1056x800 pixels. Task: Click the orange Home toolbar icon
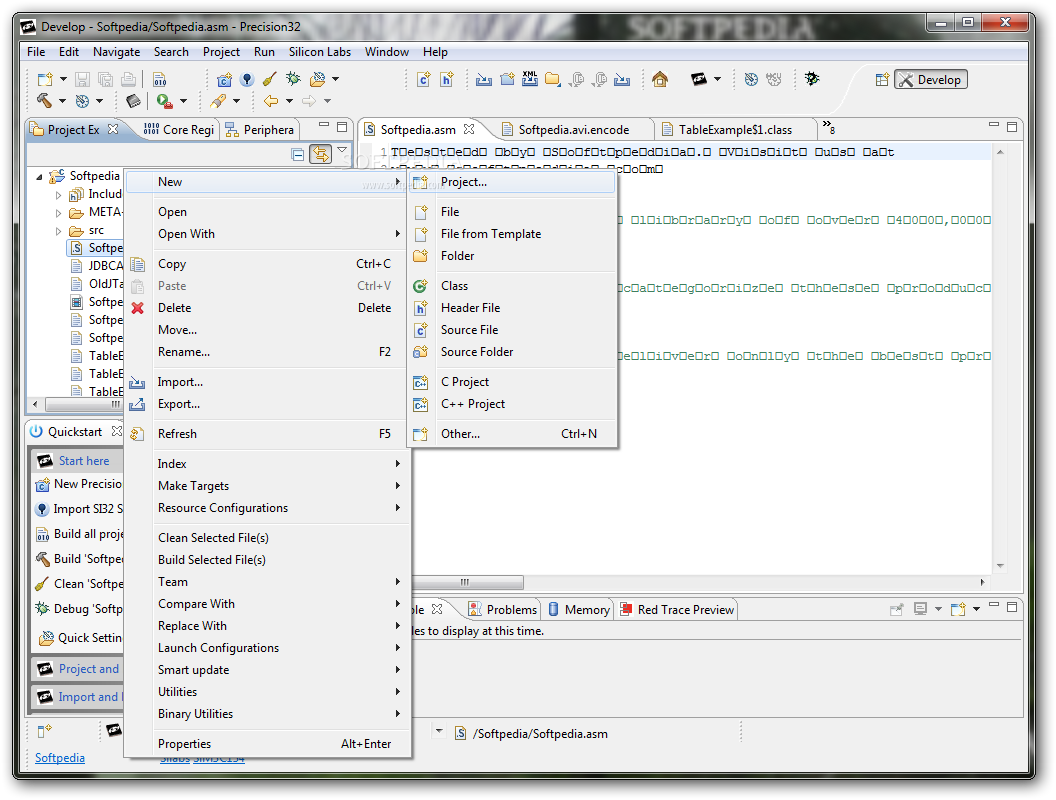tap(660, 79)
